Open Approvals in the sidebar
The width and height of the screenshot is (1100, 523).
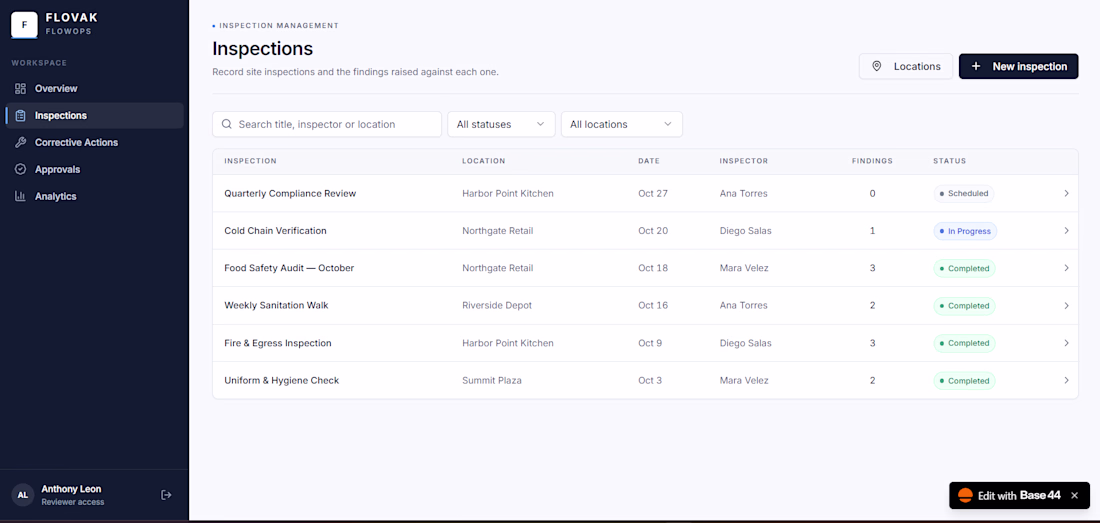coord(95,170)
